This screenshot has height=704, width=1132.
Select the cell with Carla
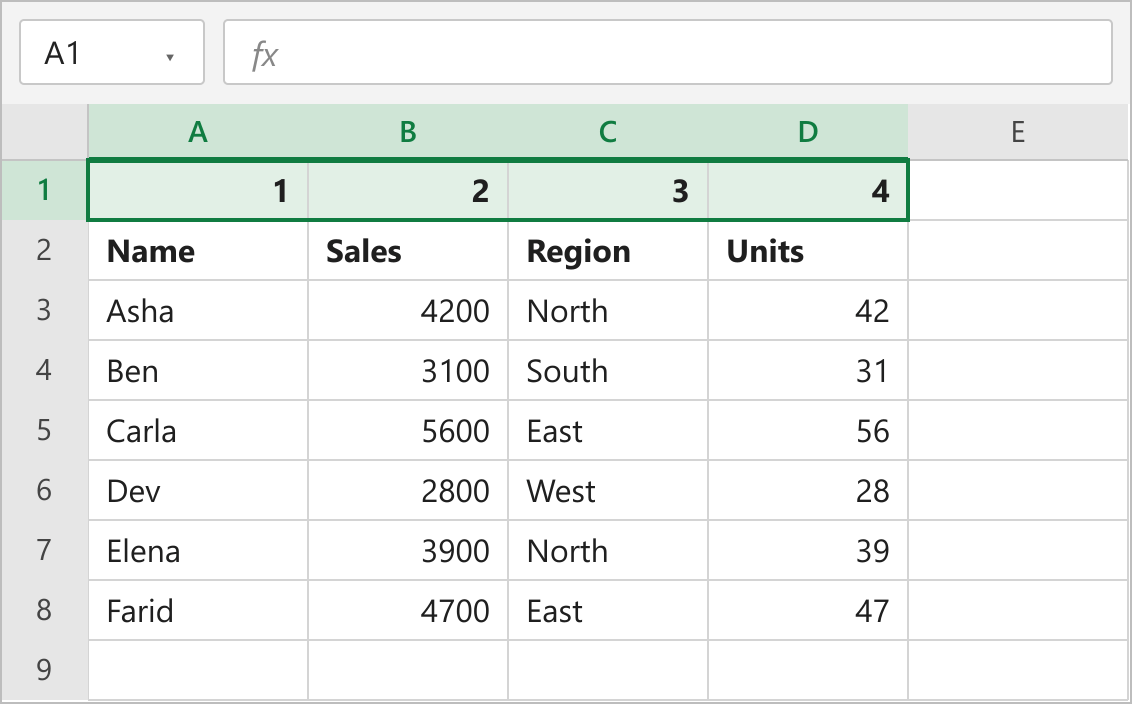click(198, 430)
